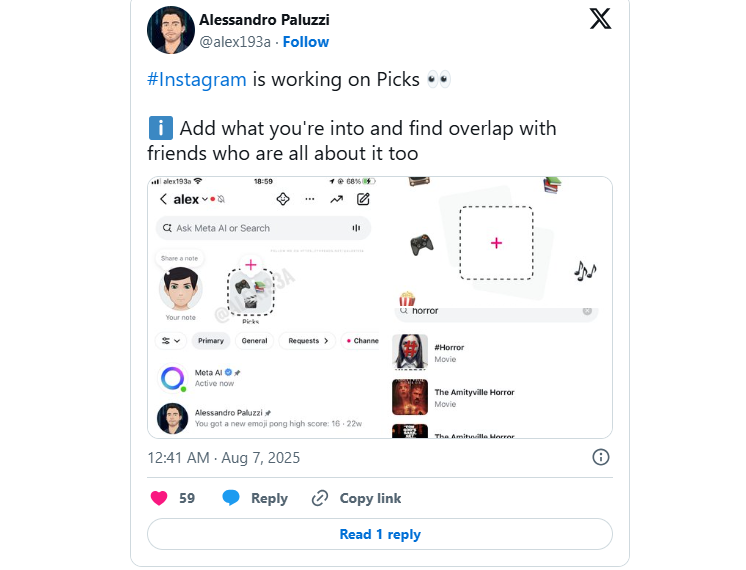
Task: Click the X logo icon
Action: click(x=600, y=19)
